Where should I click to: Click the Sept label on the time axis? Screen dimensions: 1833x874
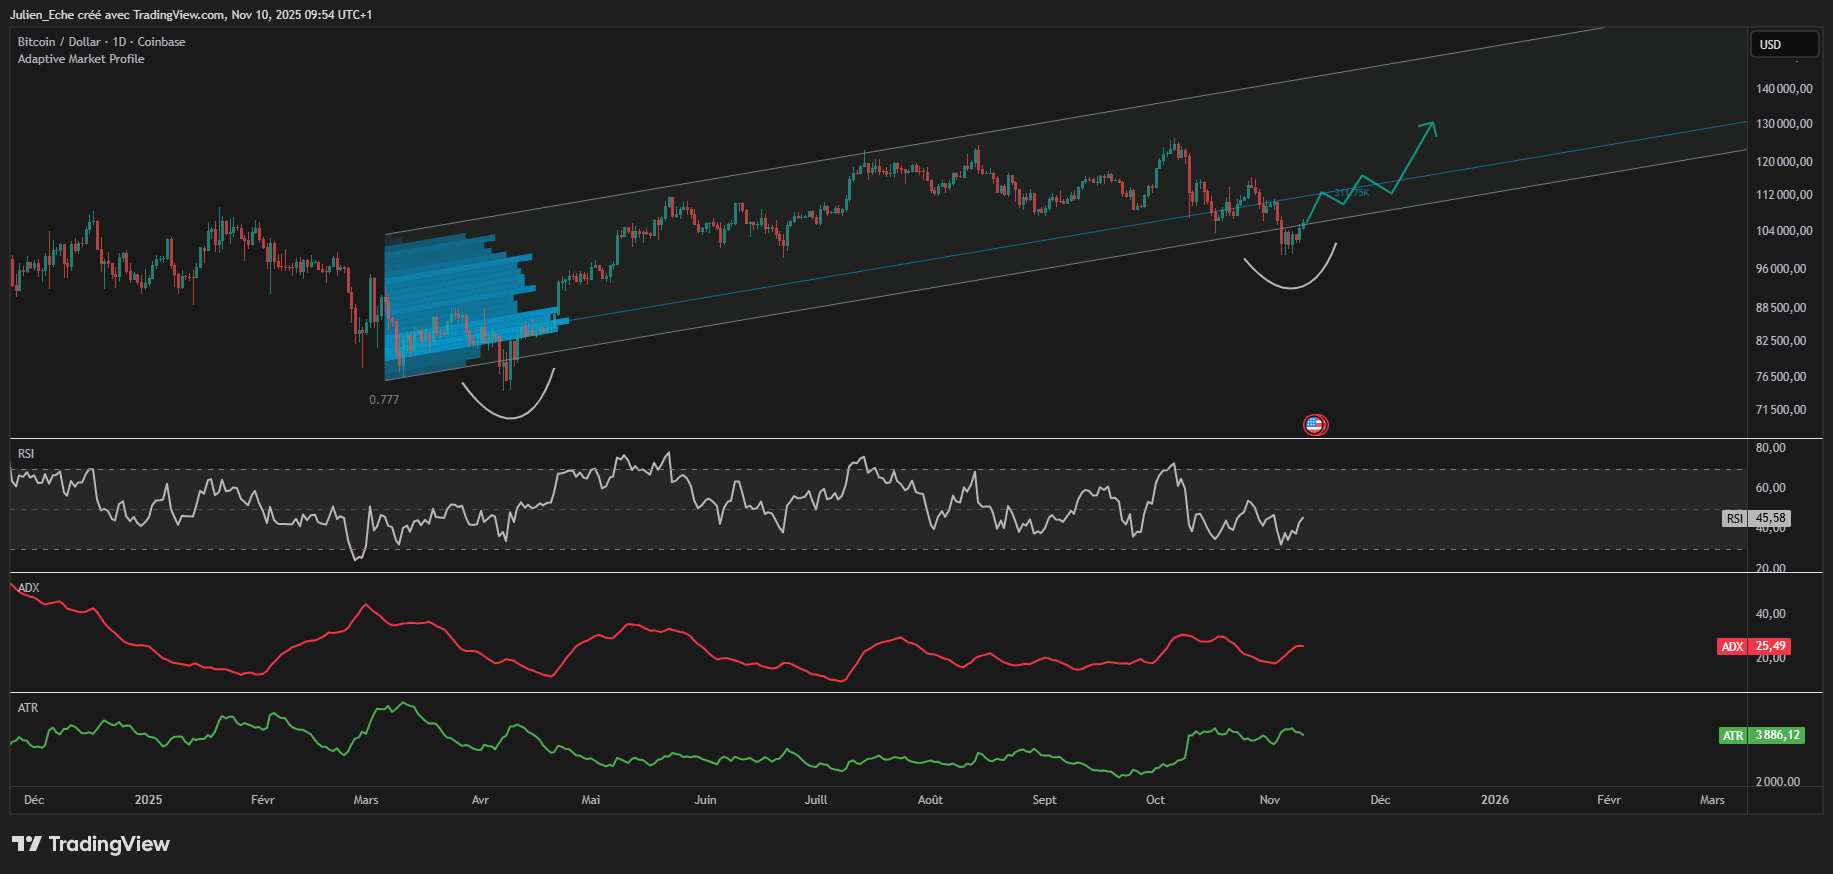click(1044, 800)
